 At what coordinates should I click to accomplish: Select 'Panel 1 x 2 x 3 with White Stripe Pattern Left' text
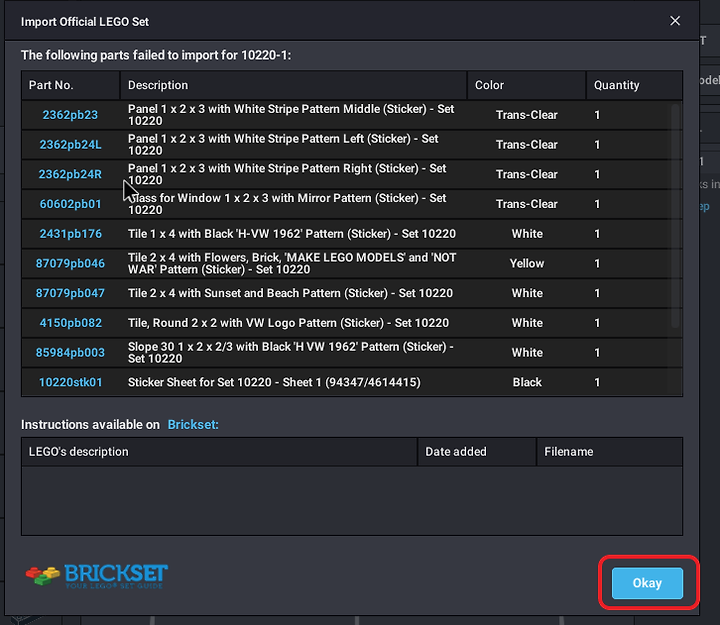click(283, 145)
